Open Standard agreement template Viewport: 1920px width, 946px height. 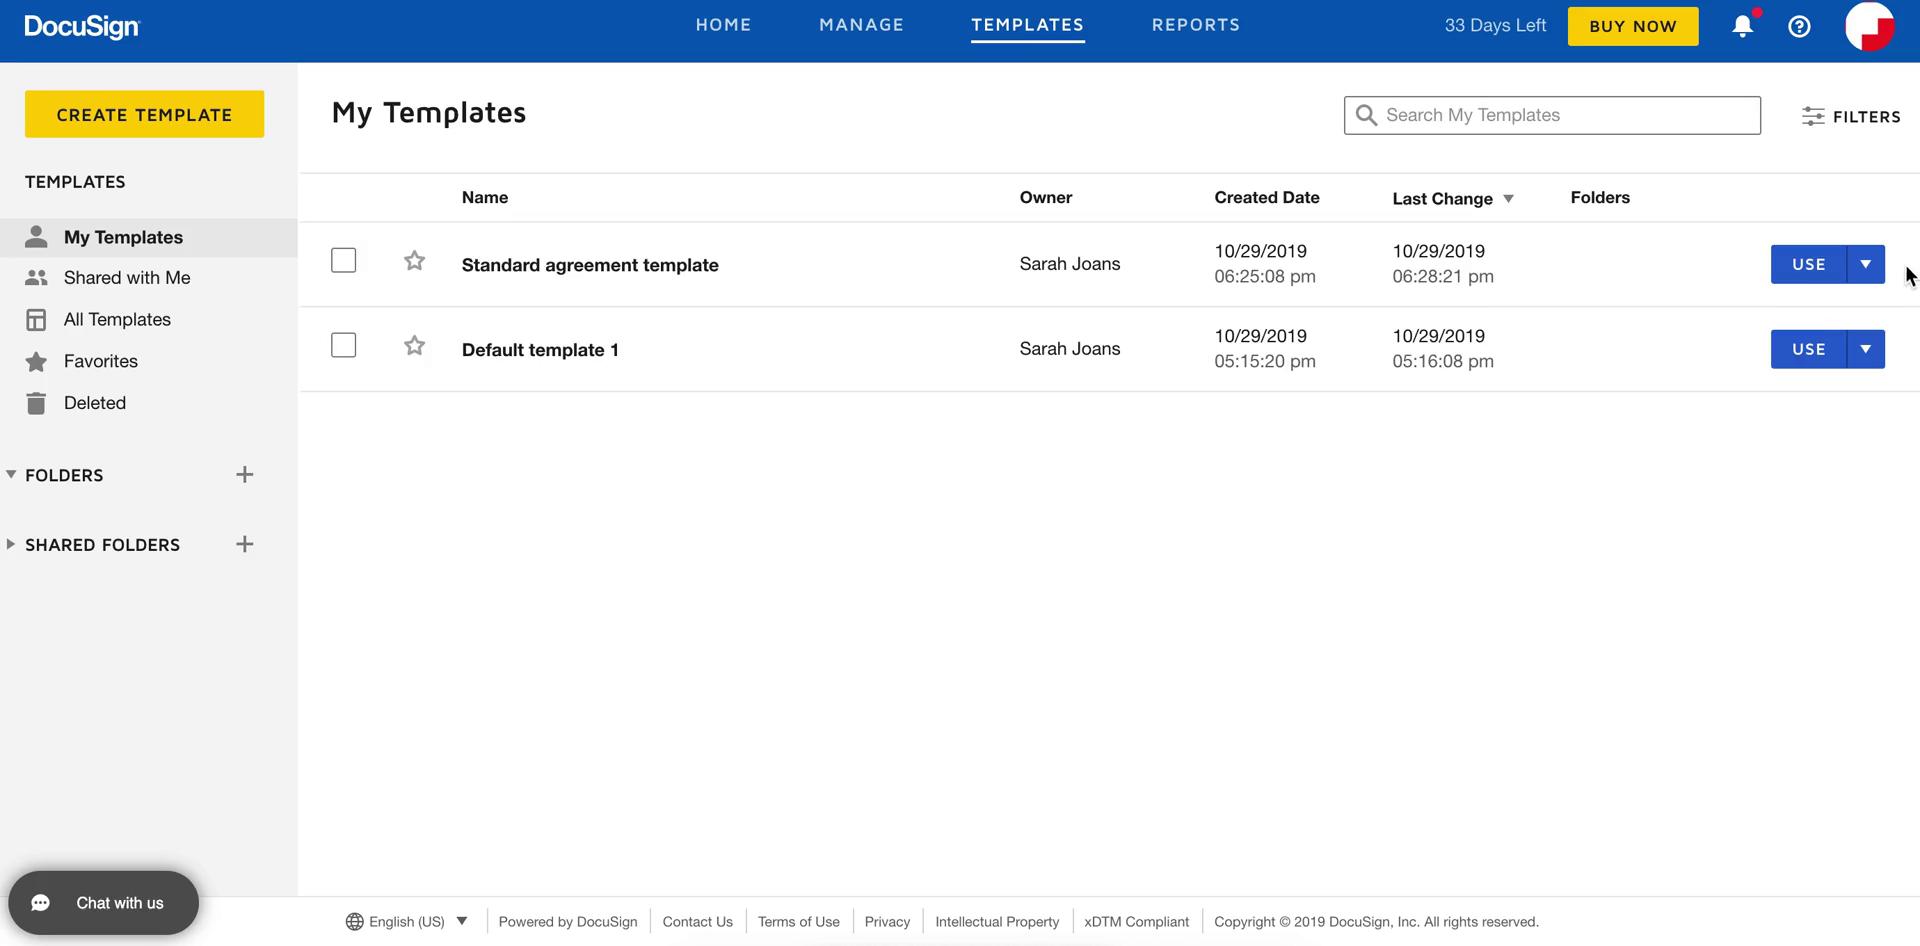(x=590, y=265)
